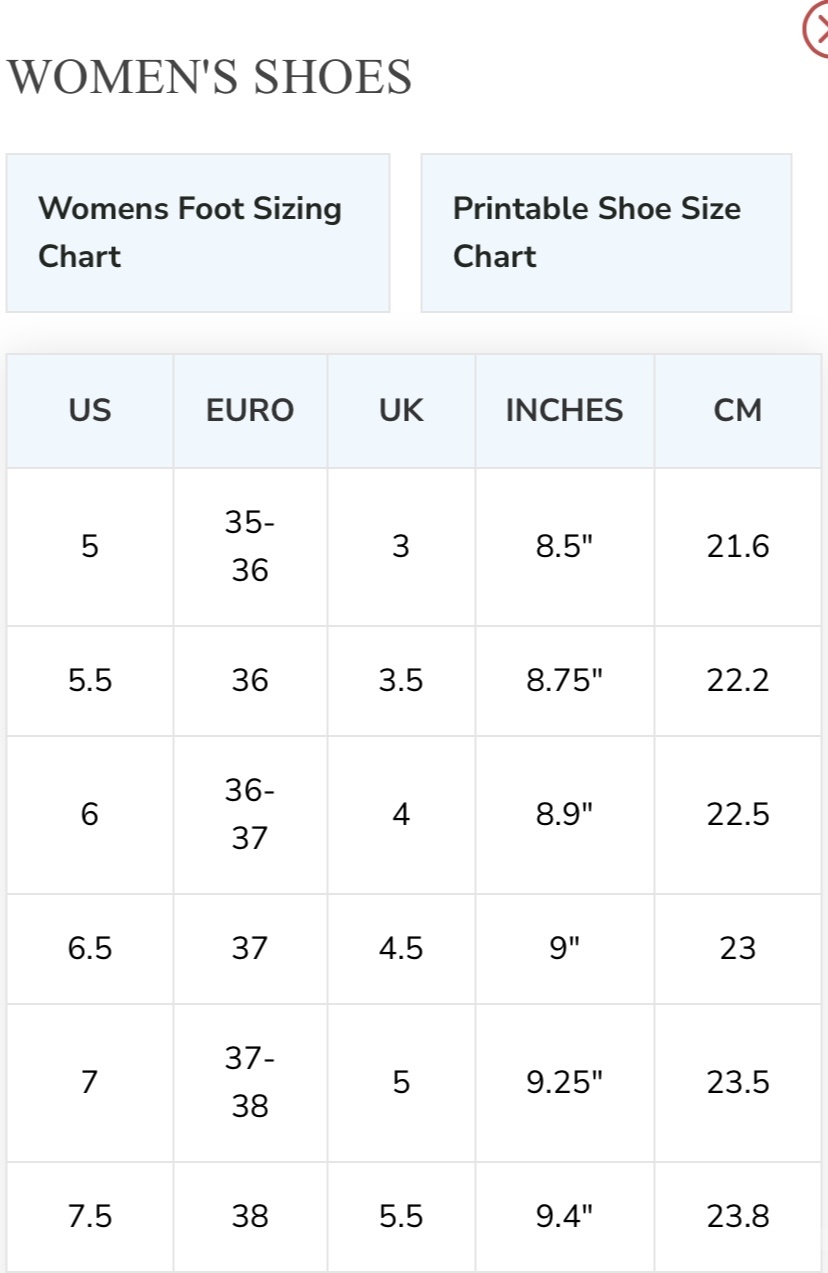This screenshot has height=1273, width=828.
Task: Click the 23.8 CM cell
Action: [x=738, y=1217]
